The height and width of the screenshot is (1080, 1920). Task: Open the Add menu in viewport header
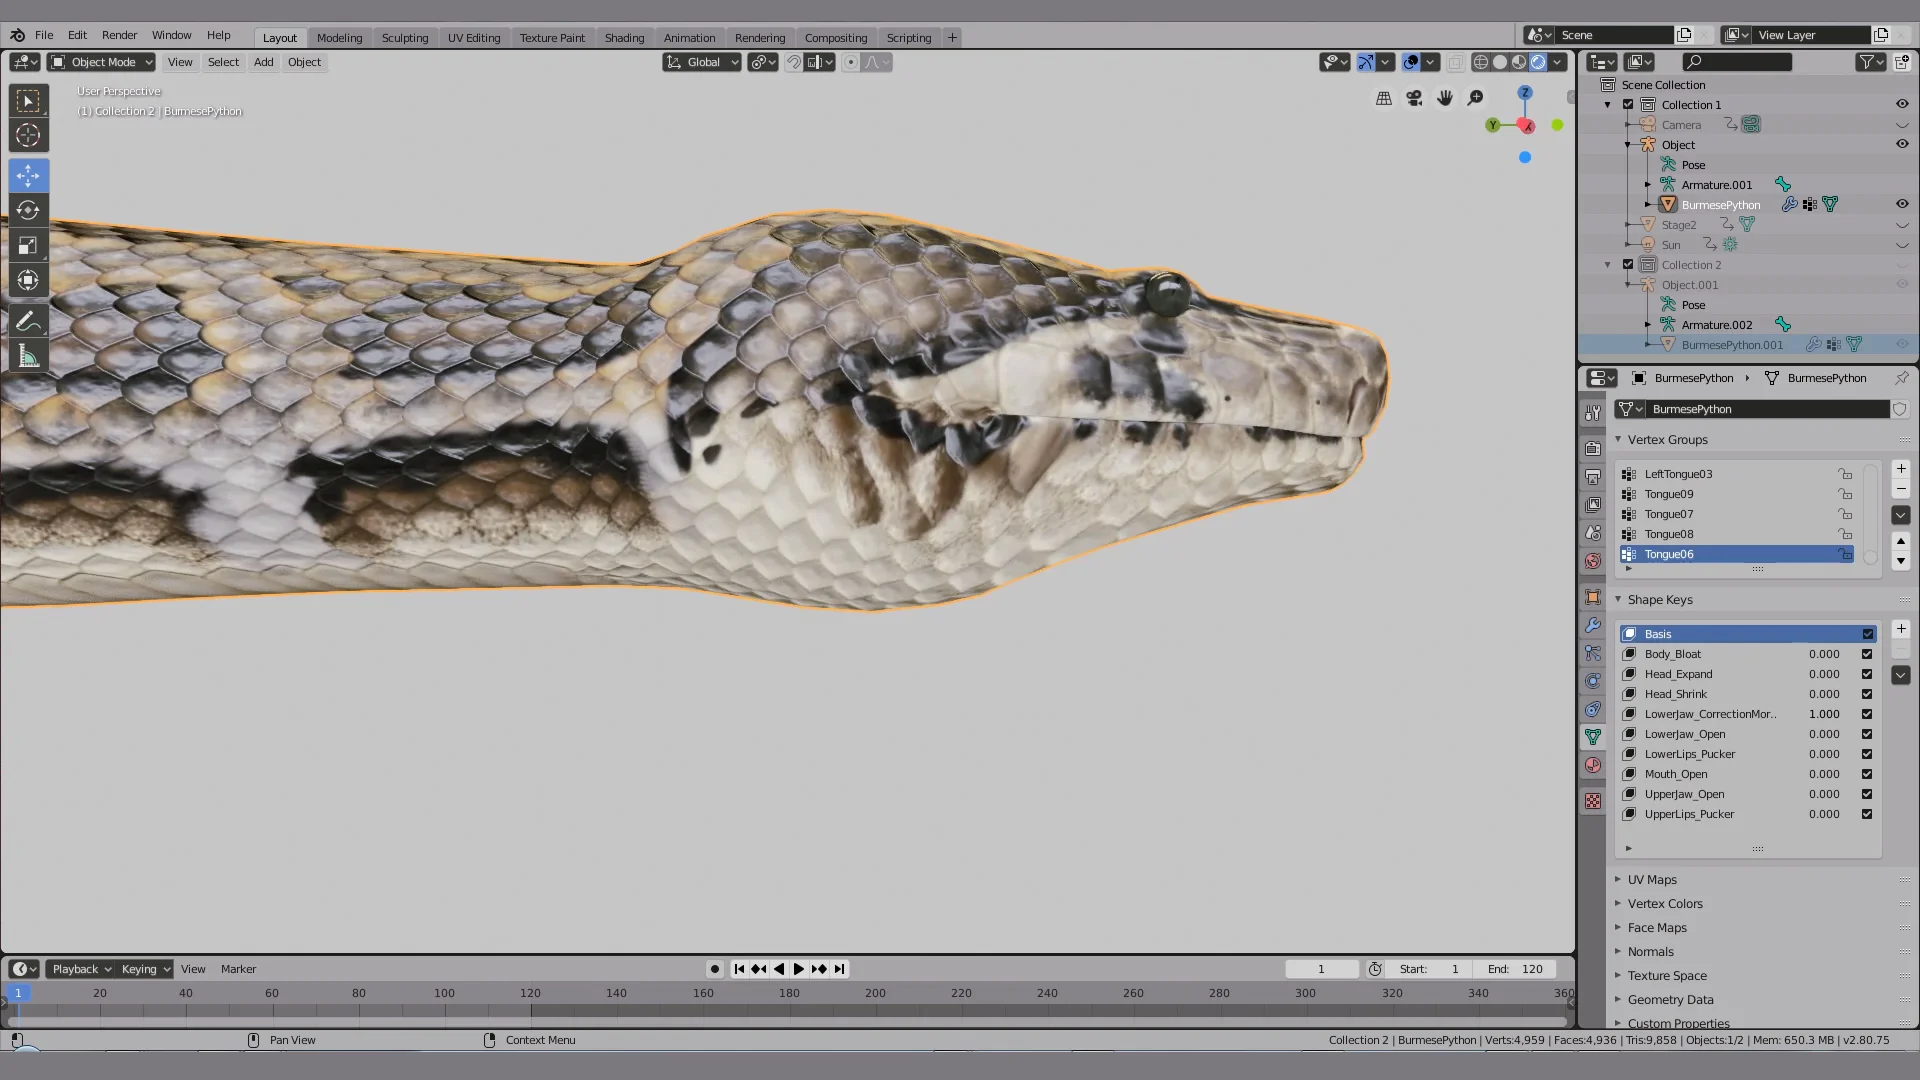tap(263, 62)
